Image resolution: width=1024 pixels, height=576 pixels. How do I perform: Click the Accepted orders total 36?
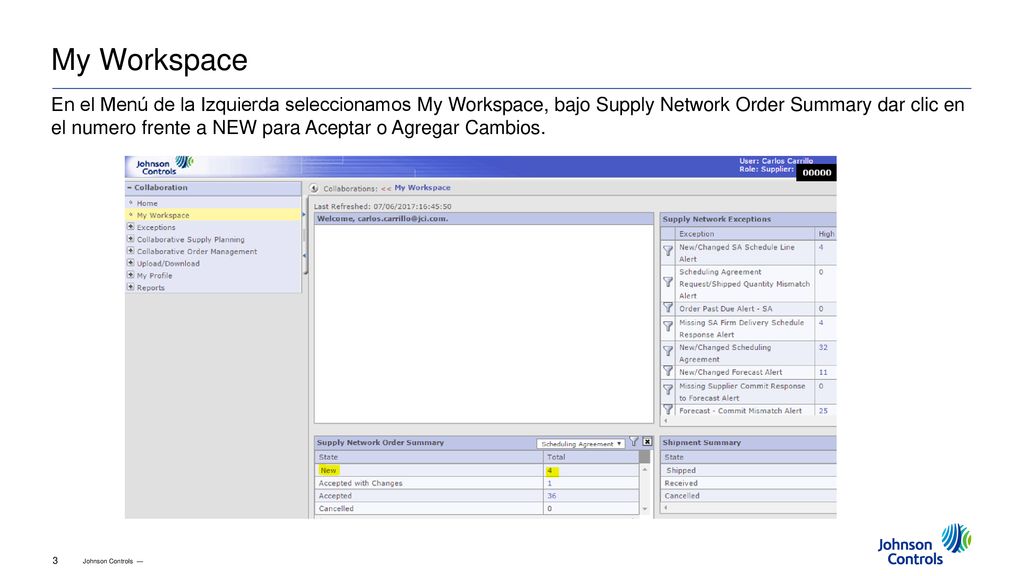coord(552,496)
